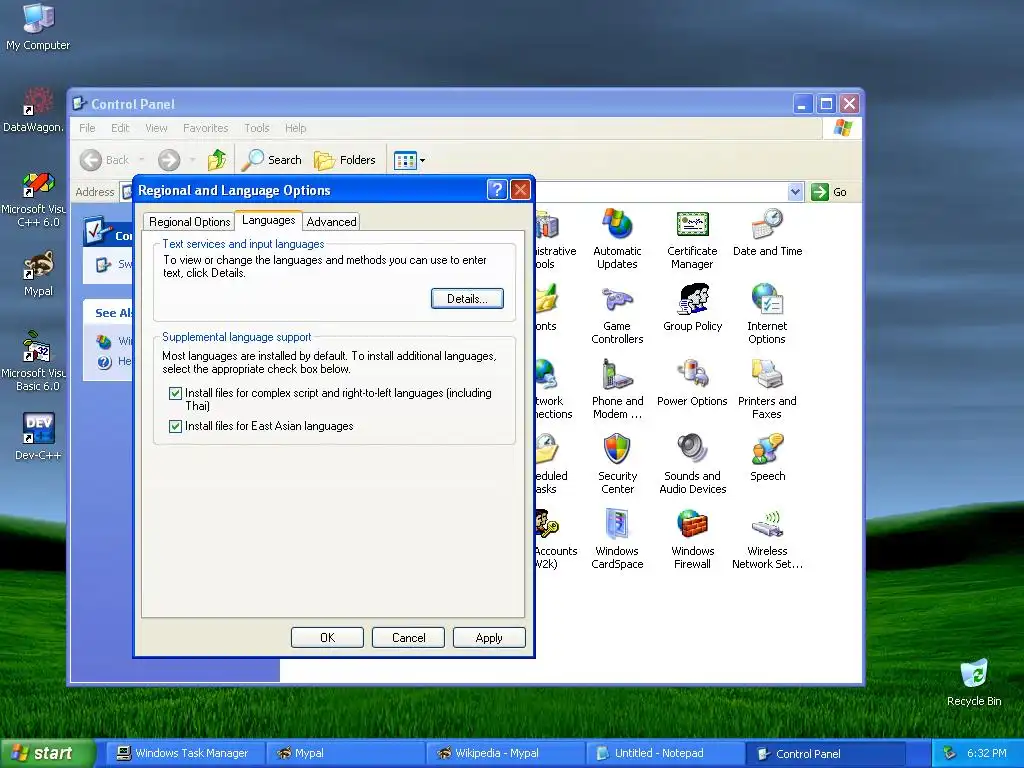
Task: Click the Up folder toolbar icon
Action: click(217, 159)
